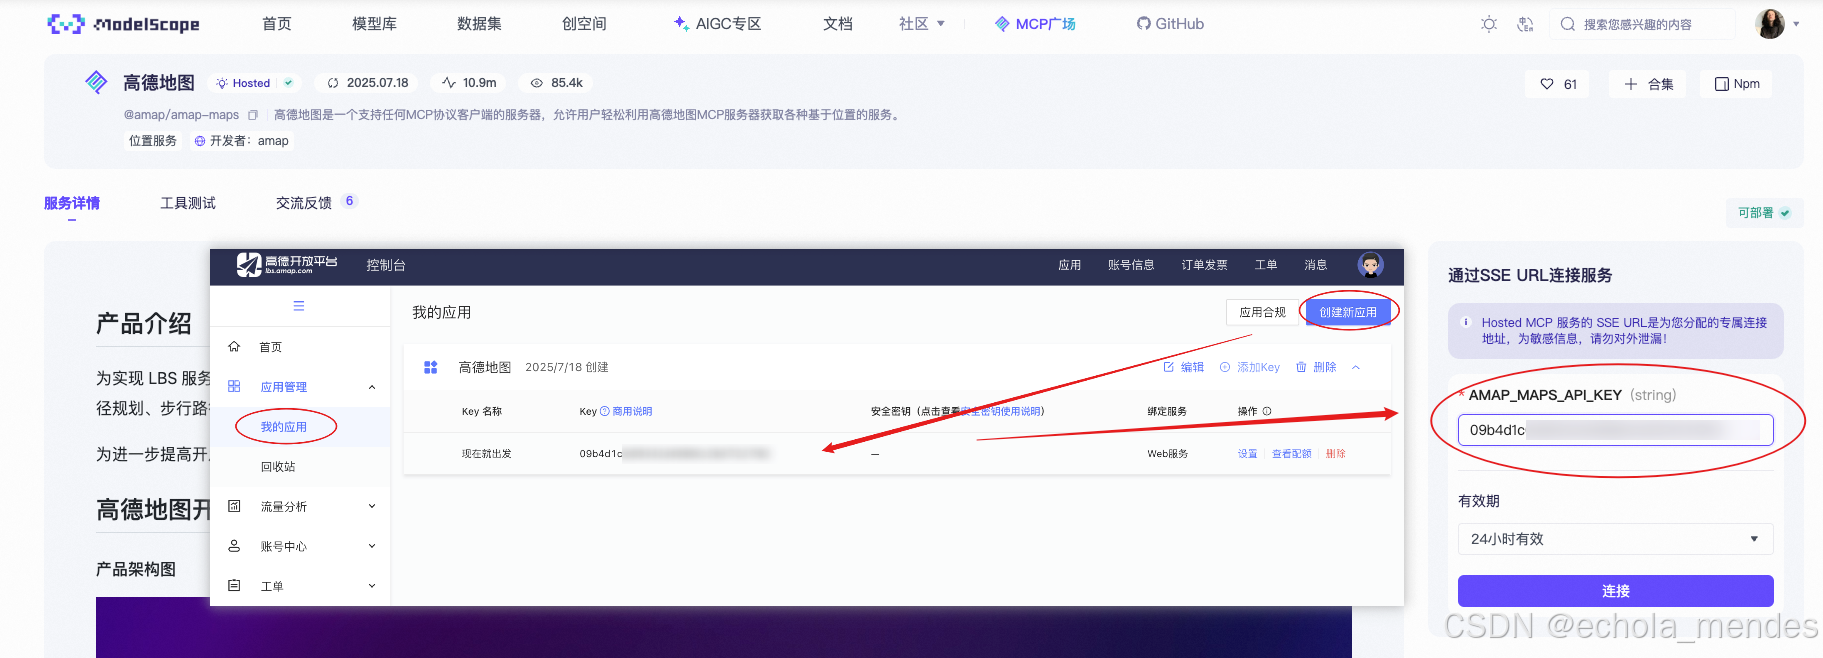Click the 编辑 pencil icon for the 高德地图 app

[x=1168, y=367]
